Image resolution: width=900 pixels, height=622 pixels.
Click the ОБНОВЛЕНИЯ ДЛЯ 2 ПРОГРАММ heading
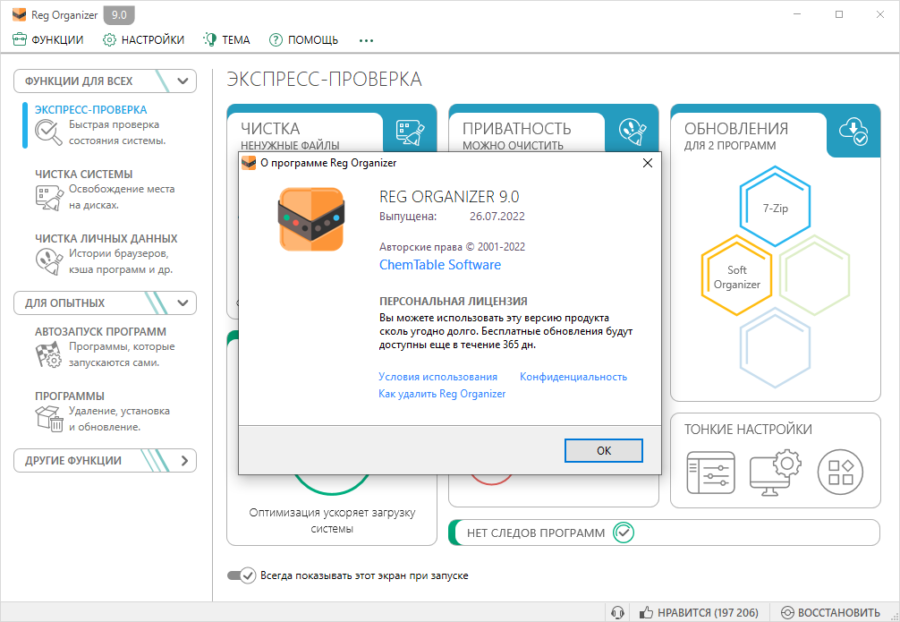[x=736, y=136]
